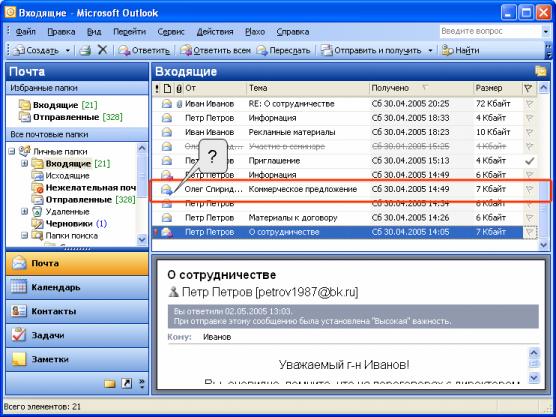556x417 pixels.
Task: Click Ответить reply toolbar button
Action: [144, 51]
